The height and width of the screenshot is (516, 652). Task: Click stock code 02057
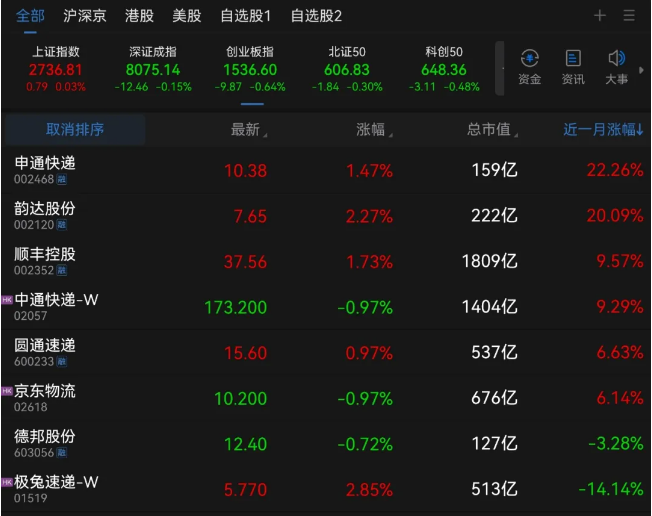coord(30,316)
